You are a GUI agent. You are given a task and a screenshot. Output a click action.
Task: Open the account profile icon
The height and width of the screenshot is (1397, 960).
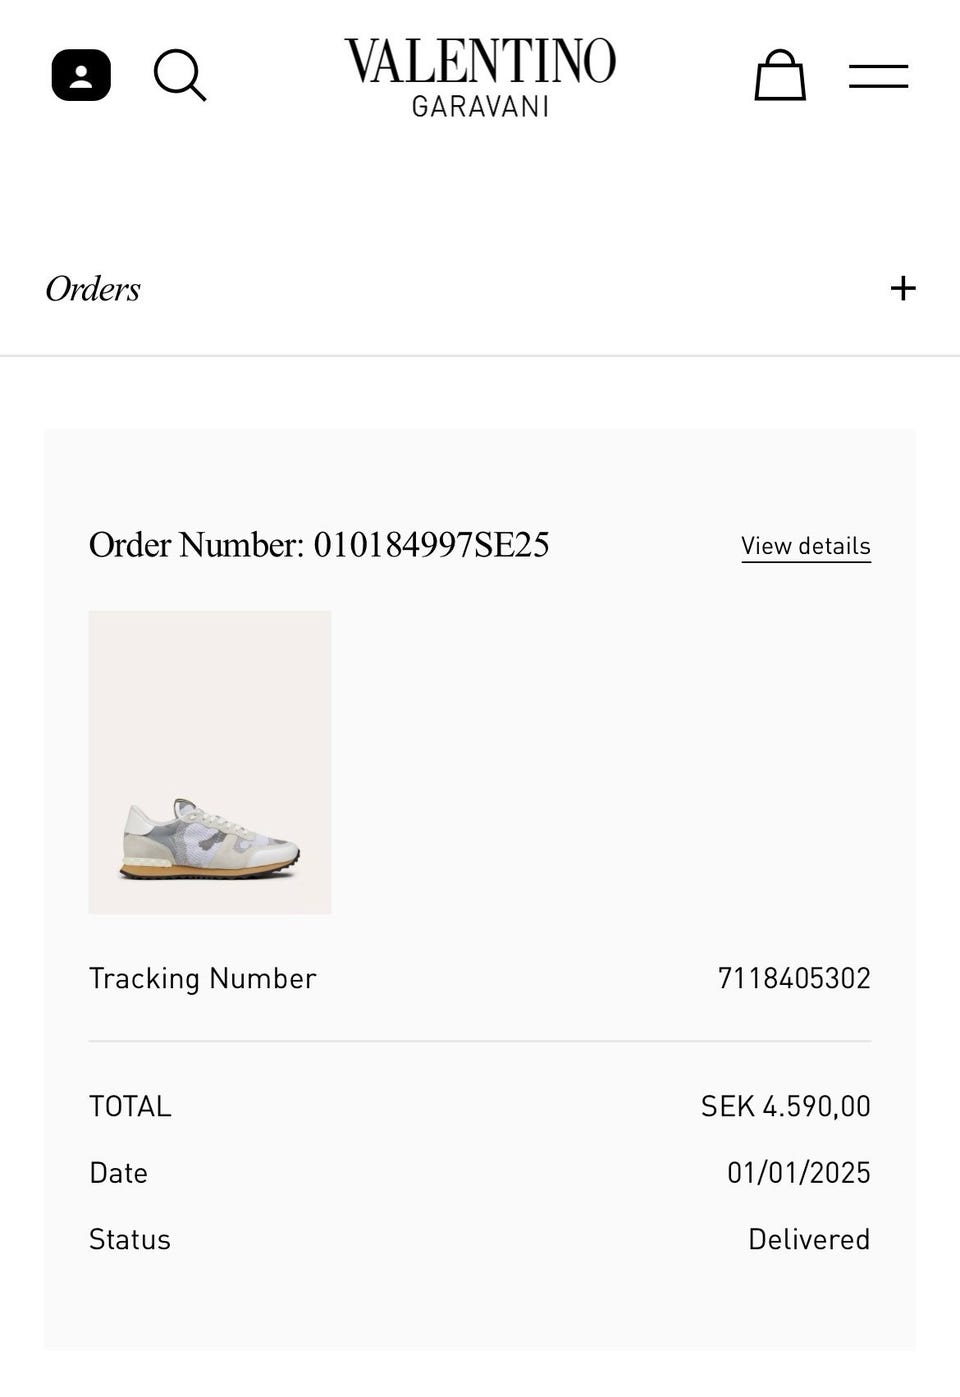[81, 75]
